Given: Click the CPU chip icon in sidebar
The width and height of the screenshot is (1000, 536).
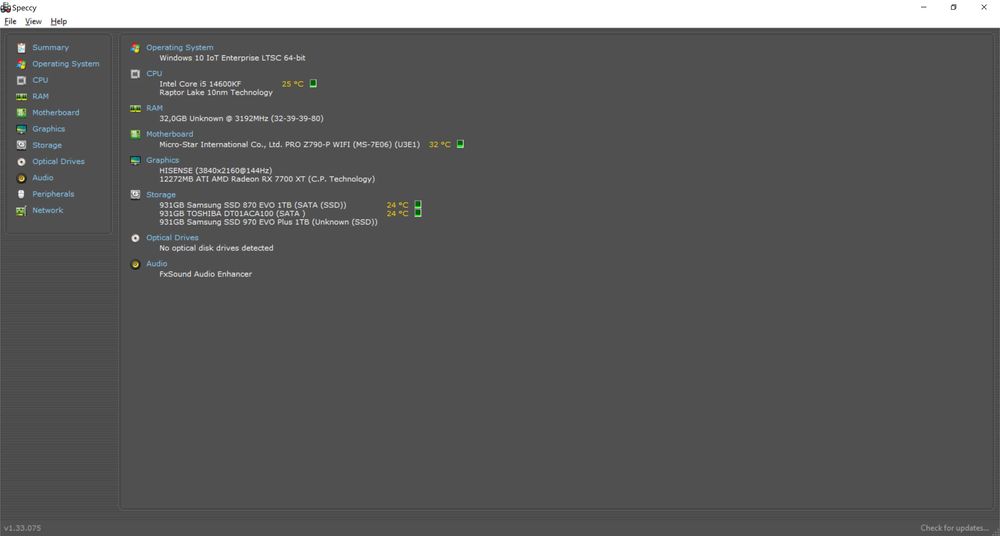Looking at the screenshot, I should [x=21, y=80].
